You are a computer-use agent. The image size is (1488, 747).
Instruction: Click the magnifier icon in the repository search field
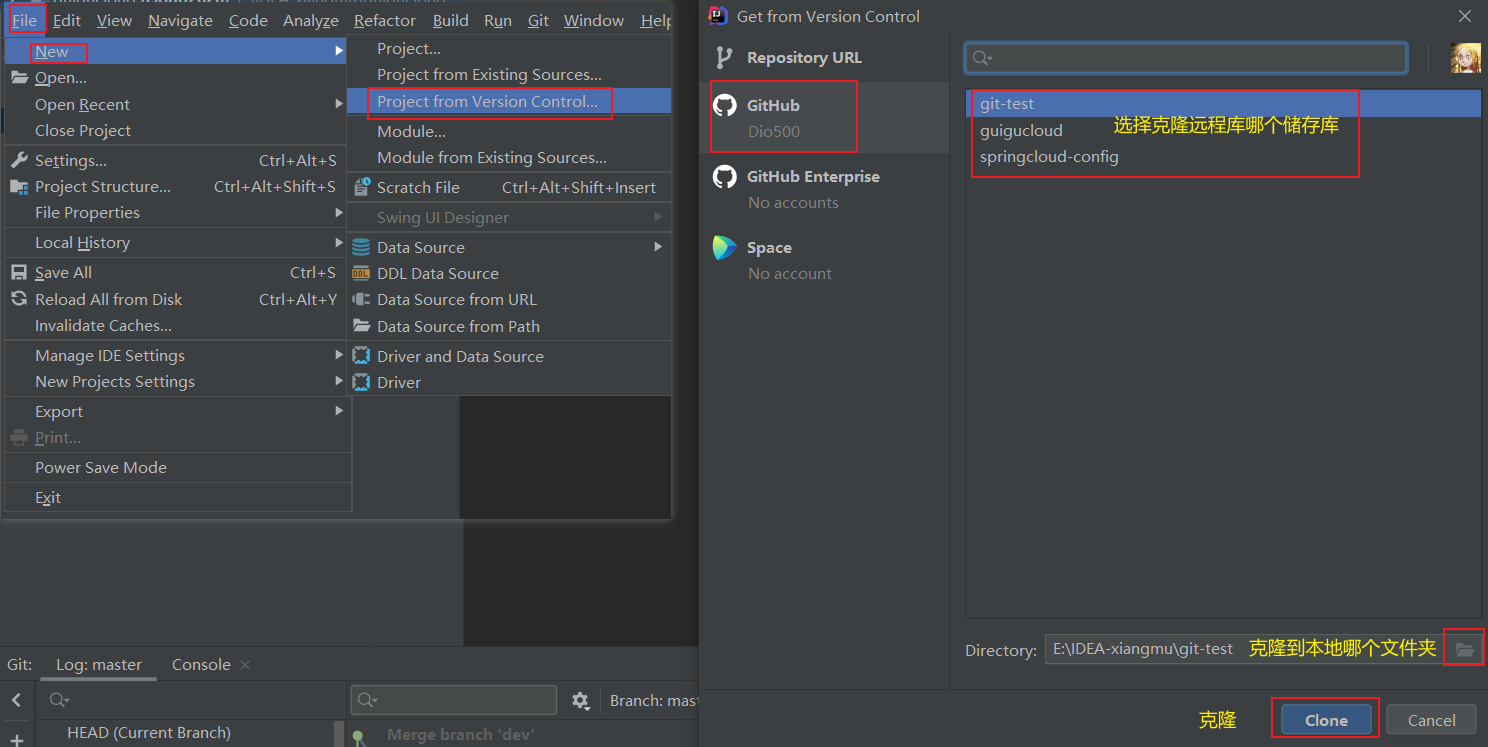[x=981, y=57]
